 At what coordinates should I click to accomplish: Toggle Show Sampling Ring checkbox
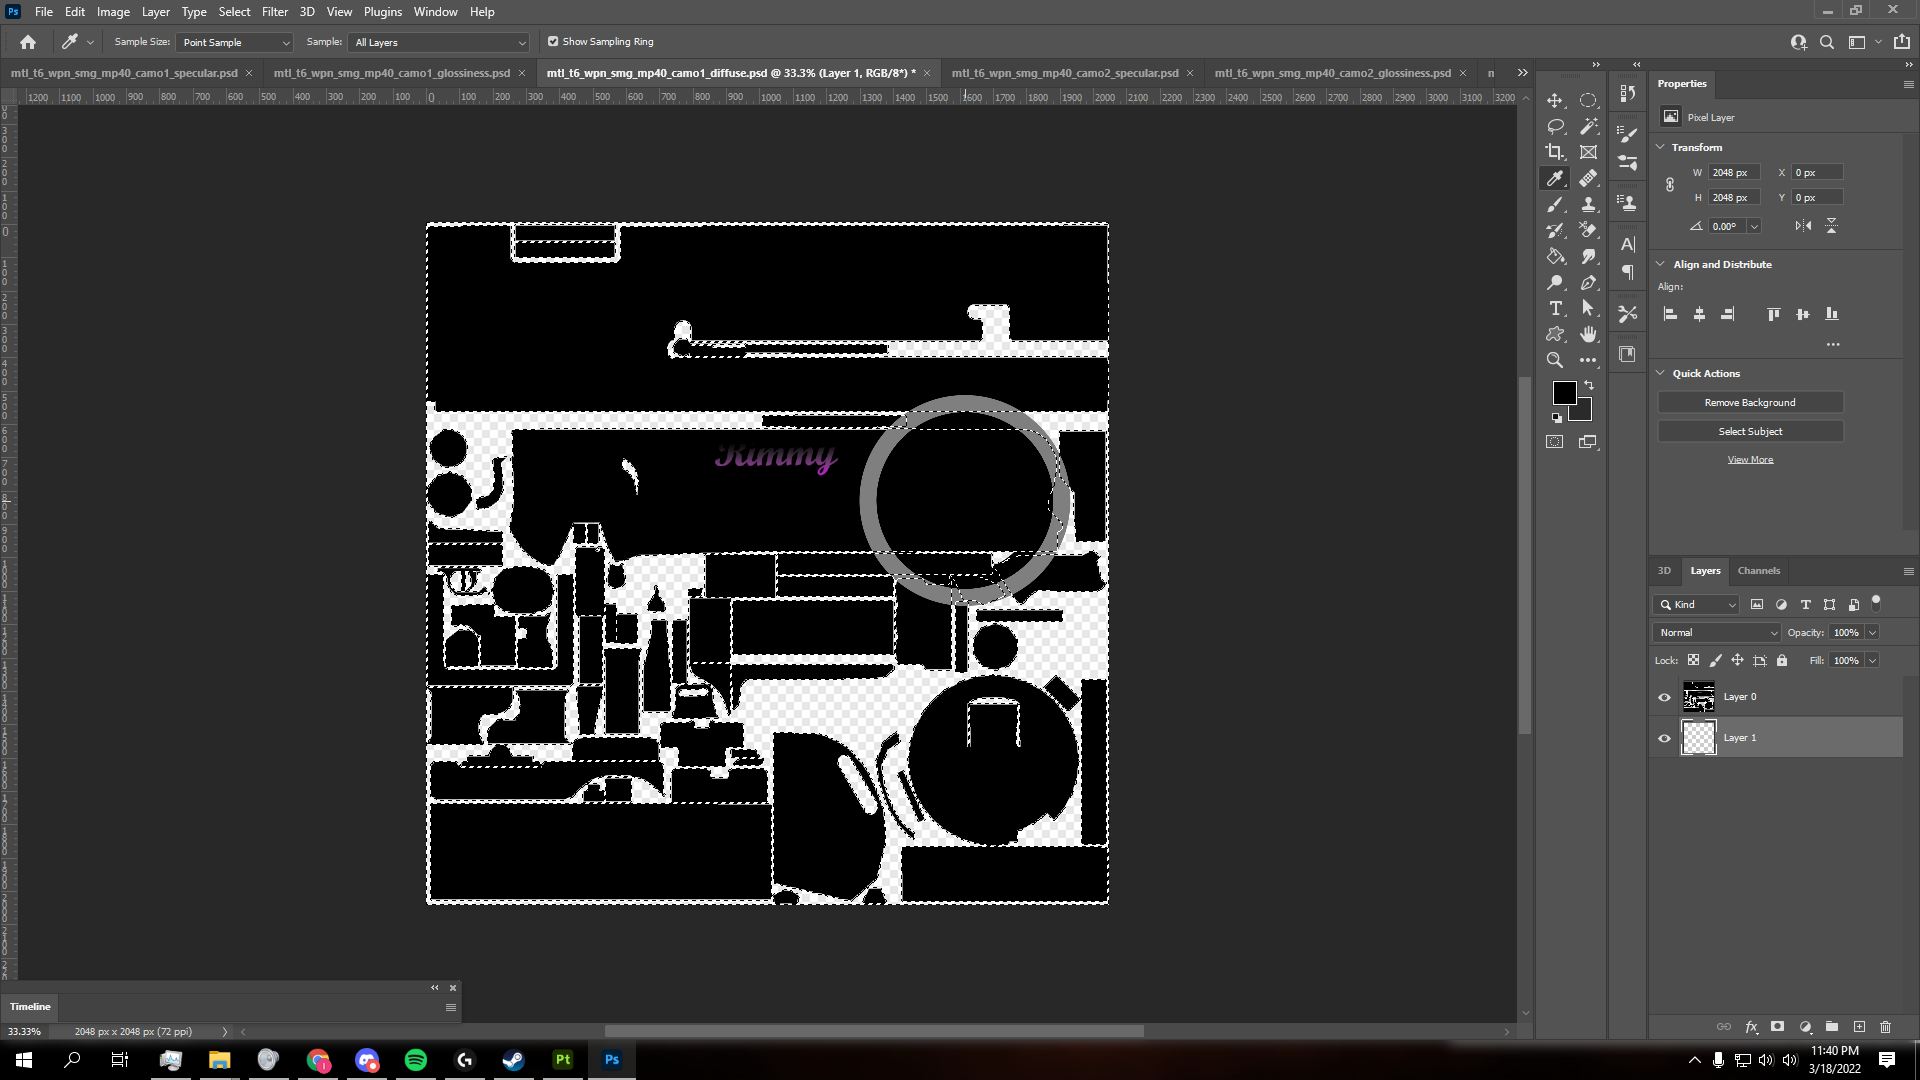coord(553,42)
